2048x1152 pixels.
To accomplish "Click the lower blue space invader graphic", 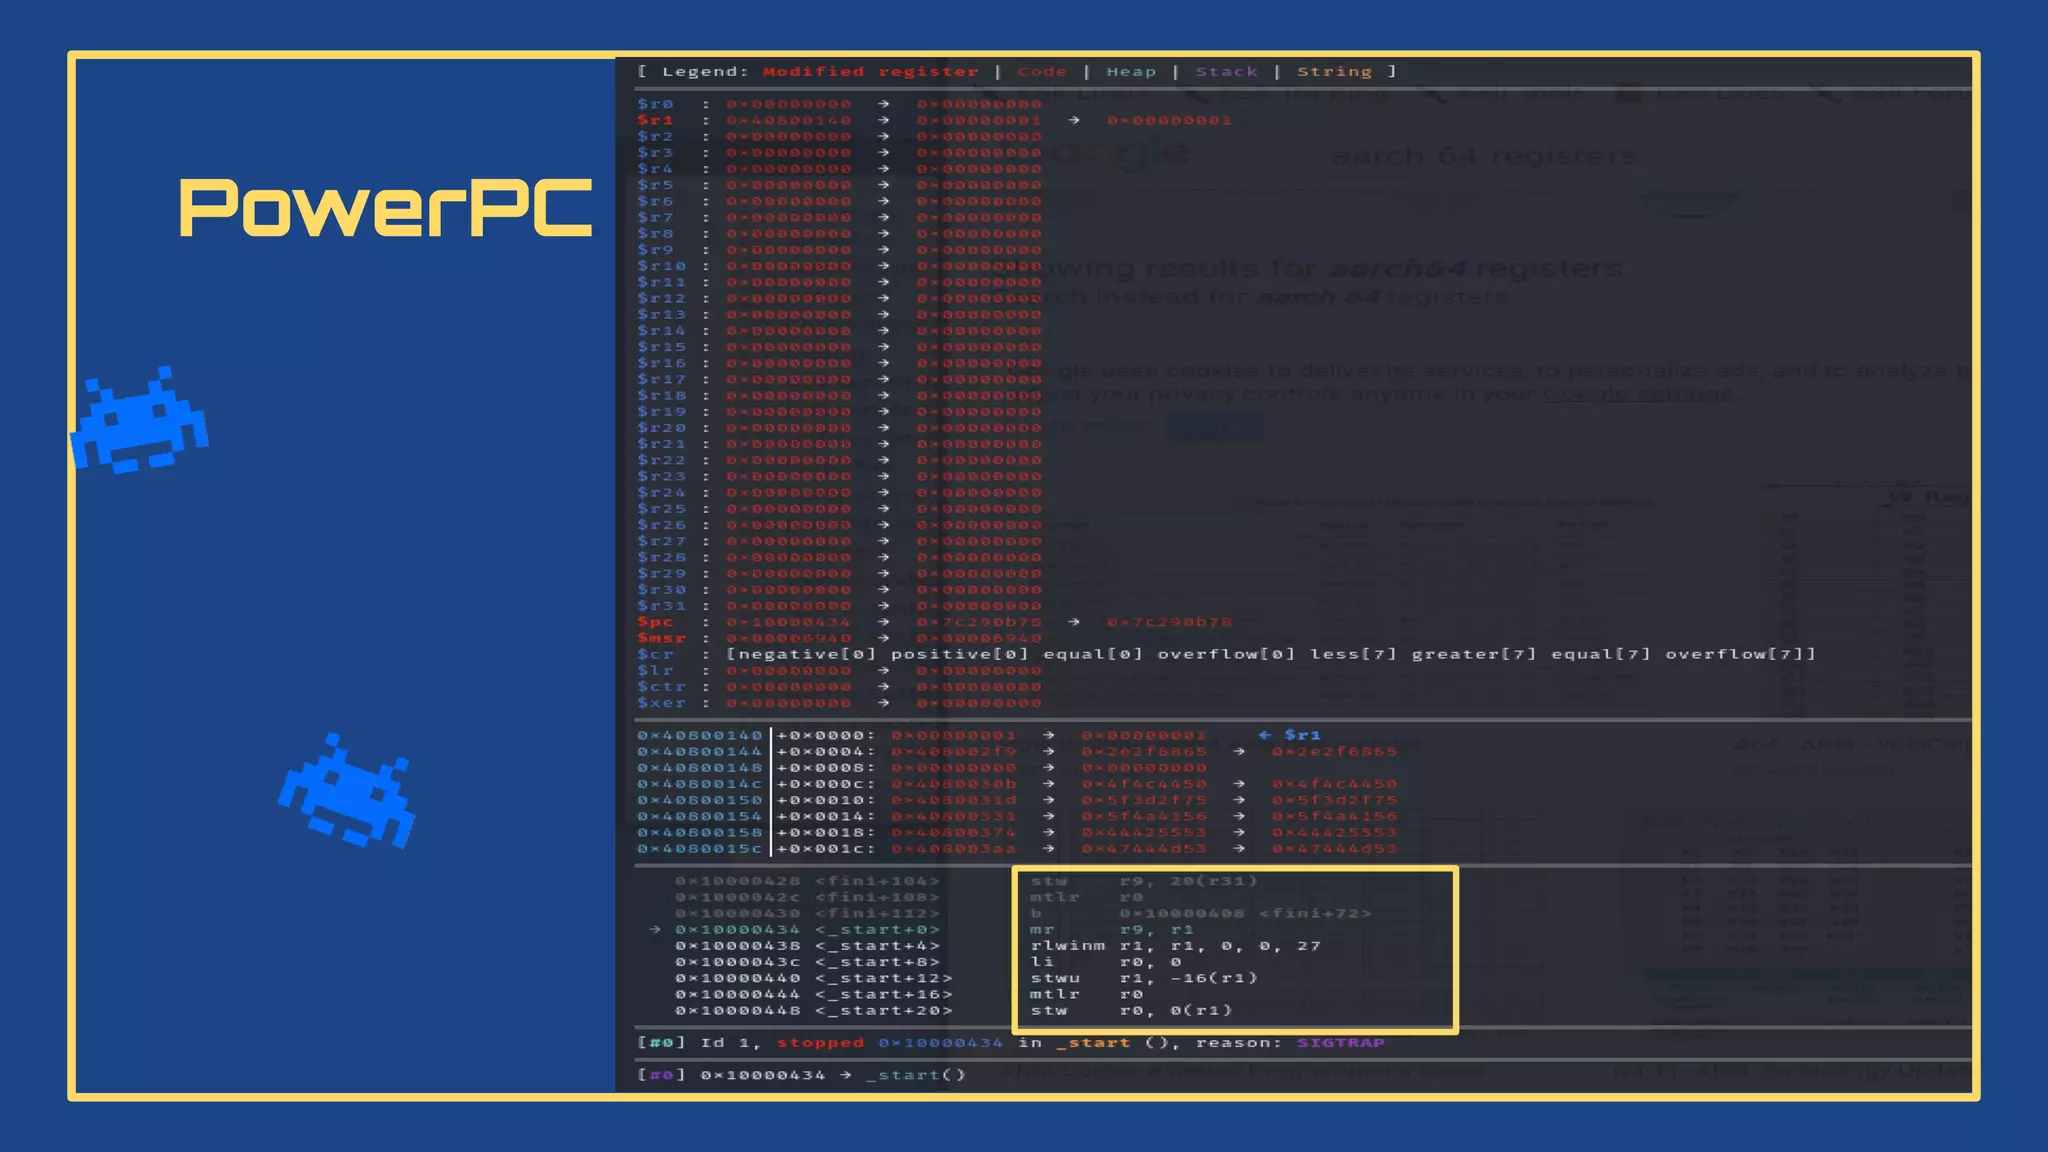I will (347, 789).
